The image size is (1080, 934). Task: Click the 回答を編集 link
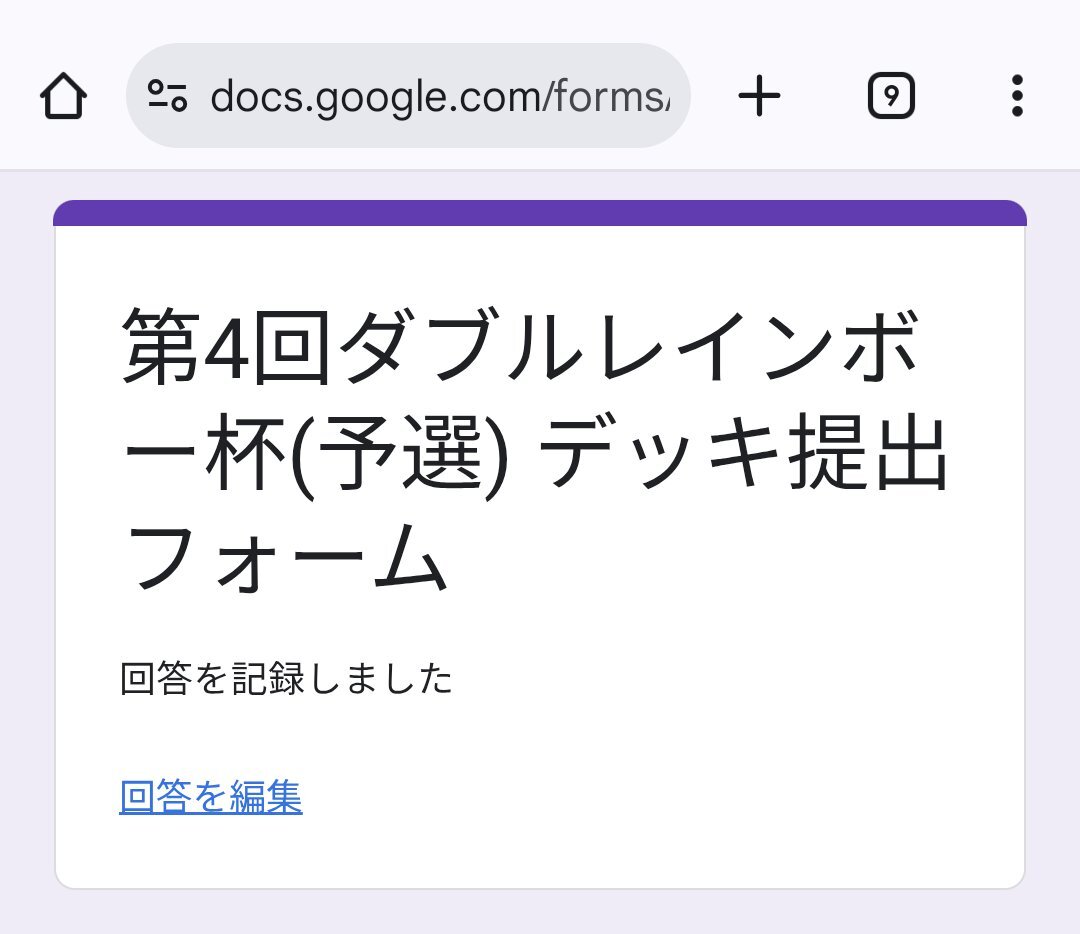pyautogui.click(x=211, y=797)
